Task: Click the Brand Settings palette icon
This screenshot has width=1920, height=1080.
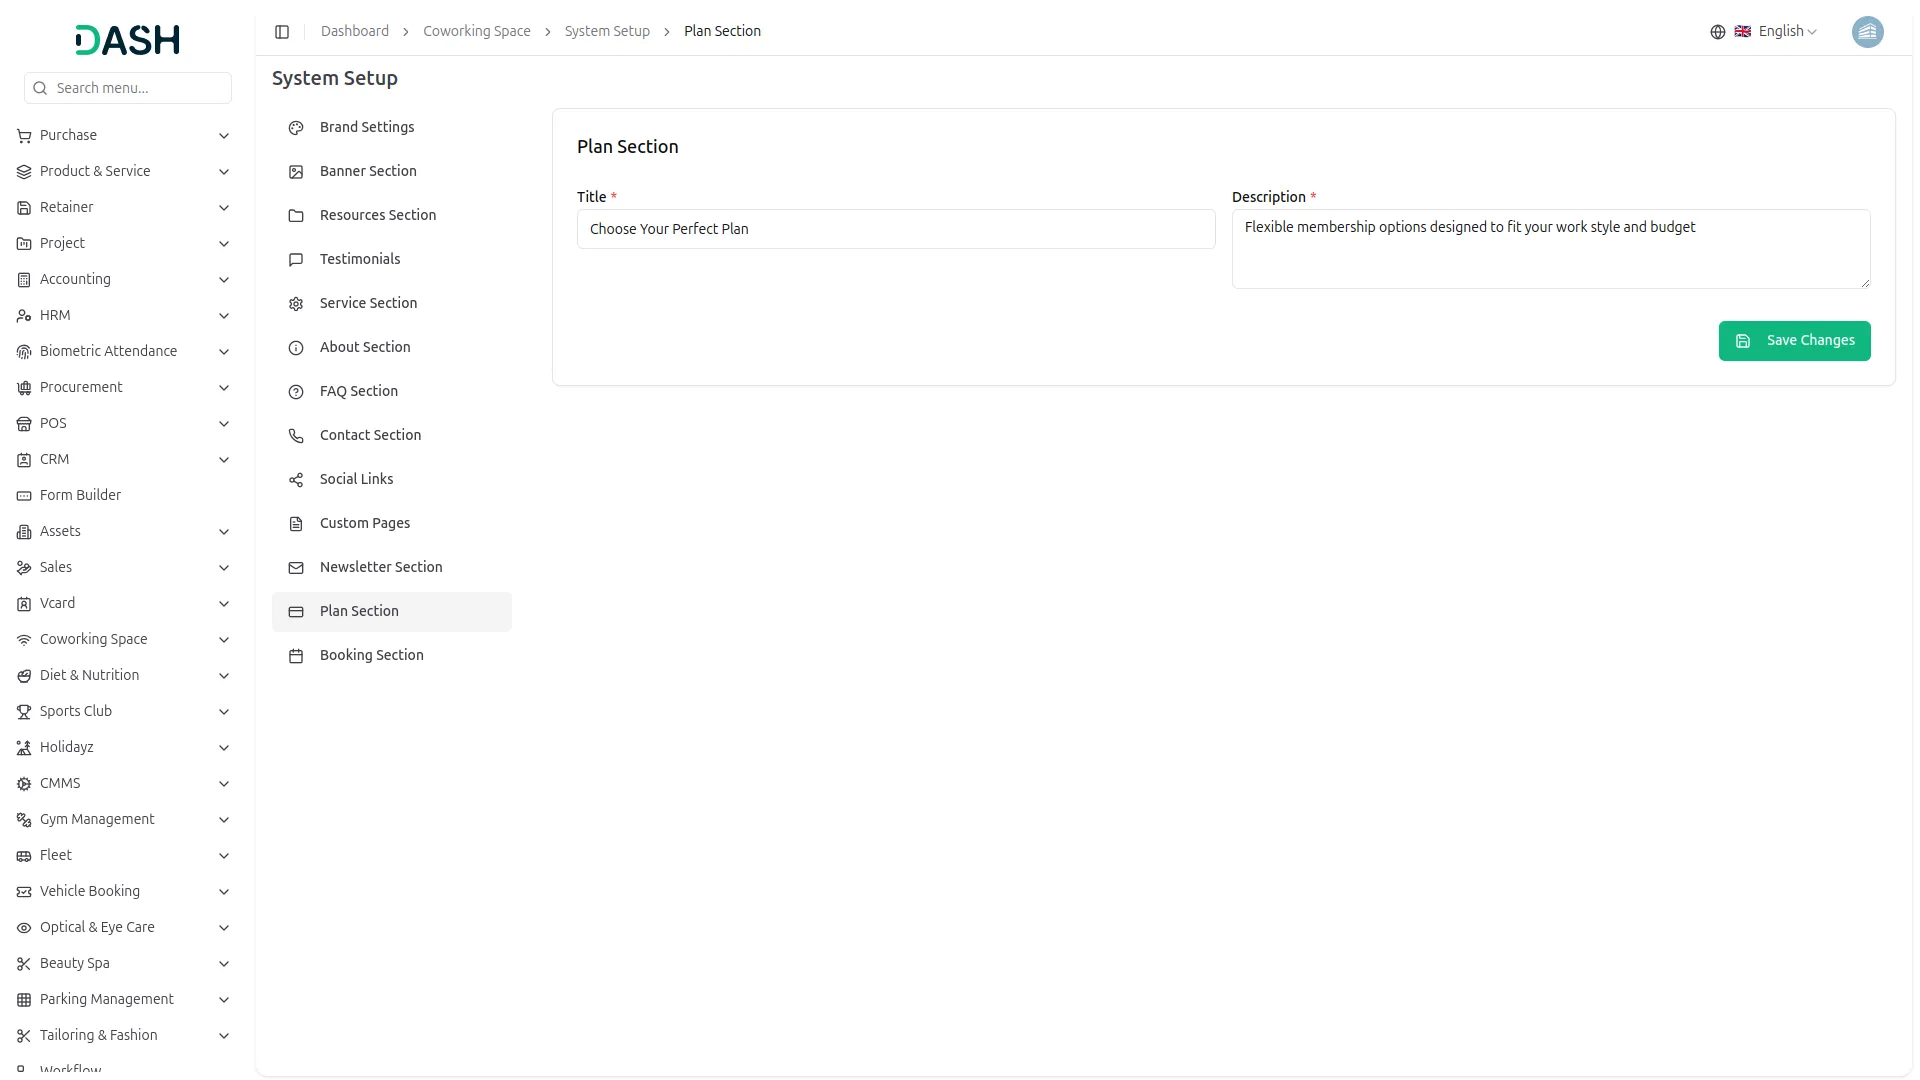Action: [296, 128]
